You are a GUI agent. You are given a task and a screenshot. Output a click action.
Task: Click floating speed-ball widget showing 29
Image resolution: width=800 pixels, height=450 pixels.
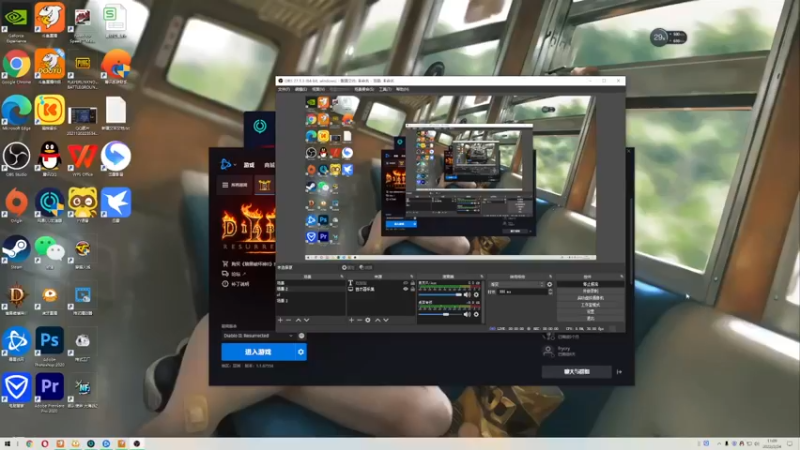tap(668, 37)
